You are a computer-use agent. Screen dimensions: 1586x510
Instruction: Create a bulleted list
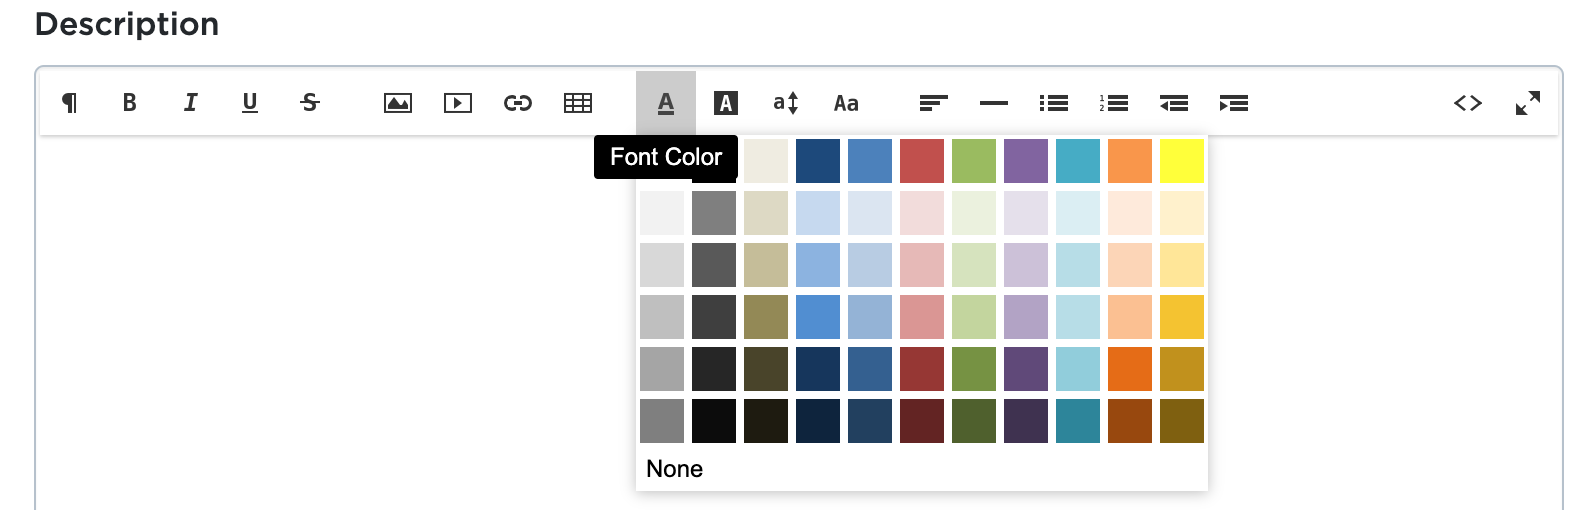1054,103
